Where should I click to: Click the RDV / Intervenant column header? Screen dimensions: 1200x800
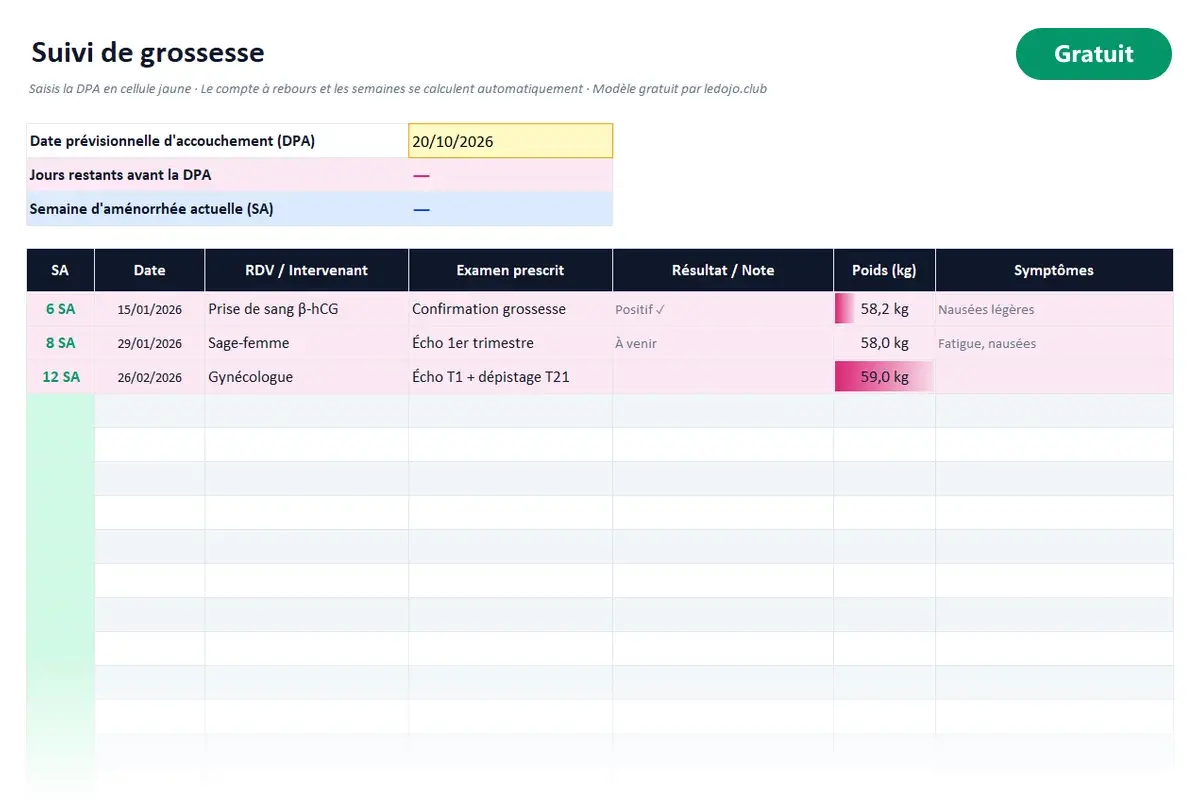coord(307,270)
